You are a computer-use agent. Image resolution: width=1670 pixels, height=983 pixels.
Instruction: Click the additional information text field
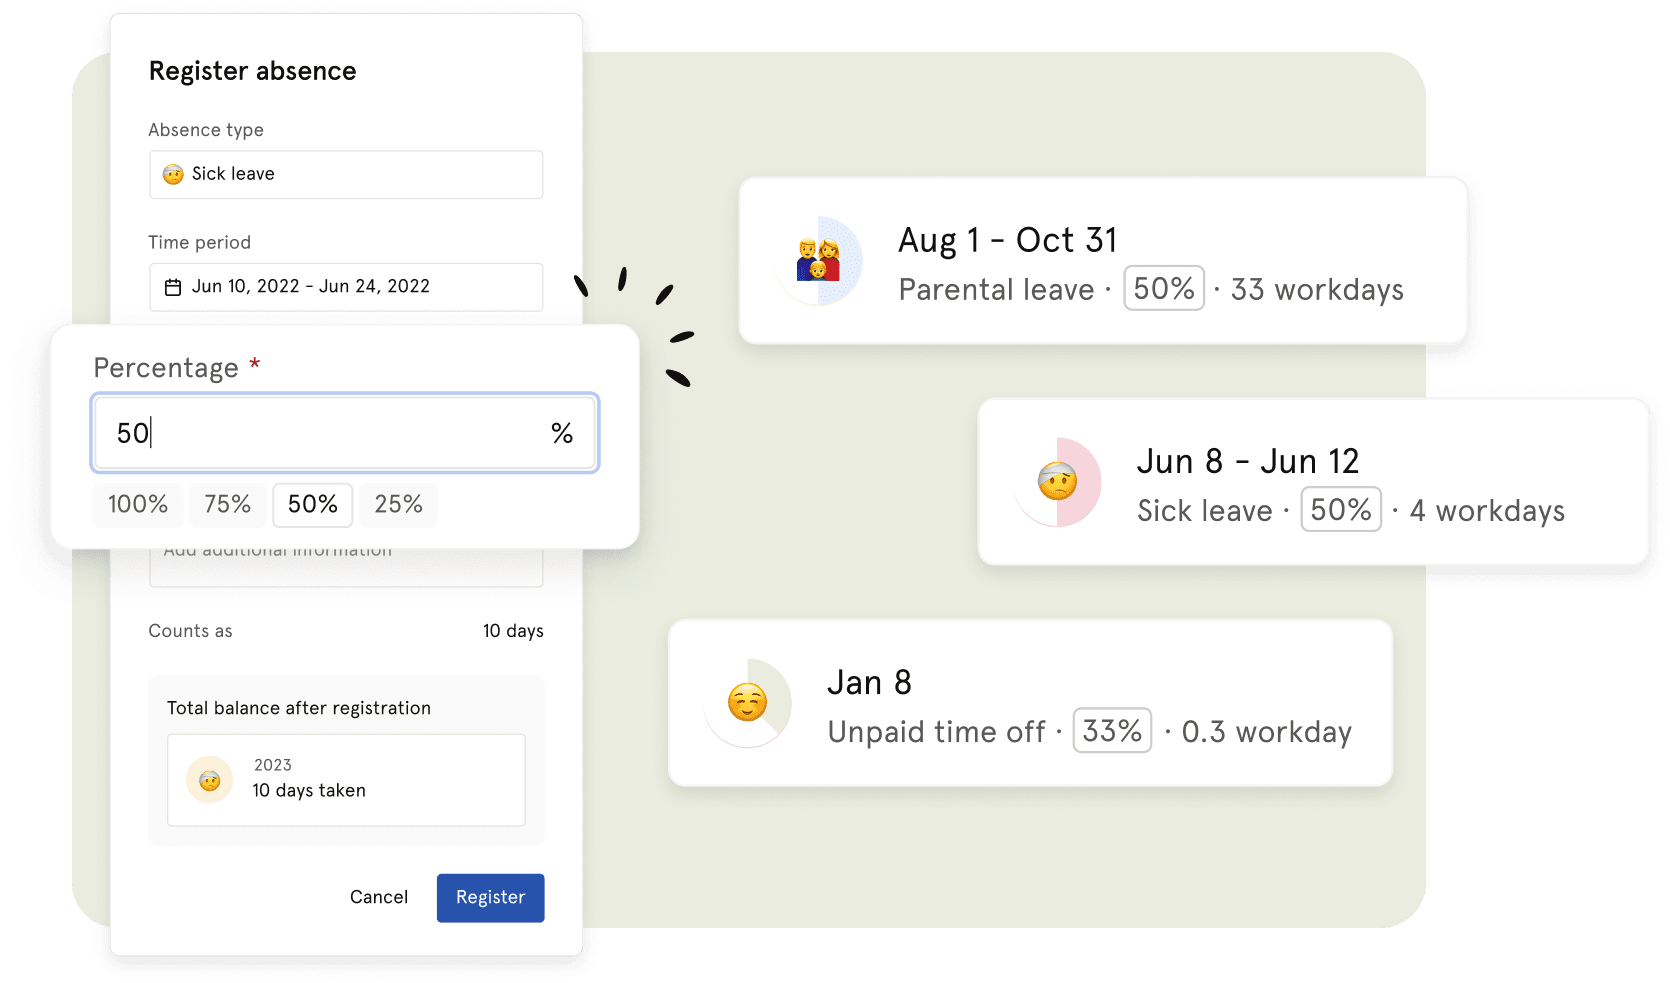pyautogui.click(x=346, y=567)
